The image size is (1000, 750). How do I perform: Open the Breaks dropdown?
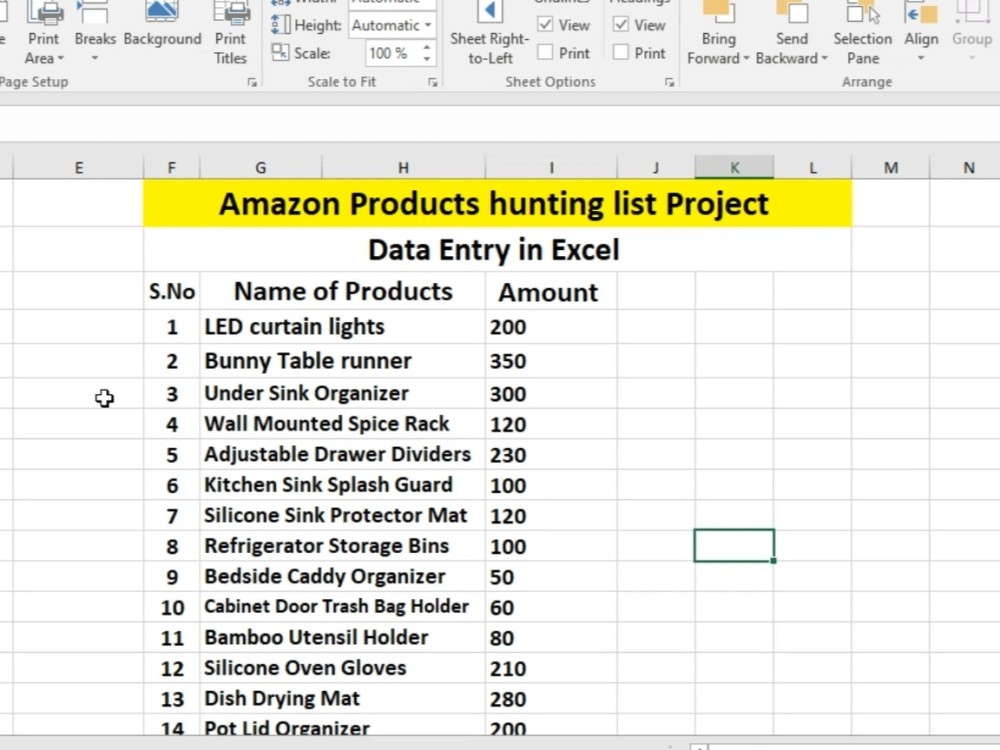click(x=95, y=33)
